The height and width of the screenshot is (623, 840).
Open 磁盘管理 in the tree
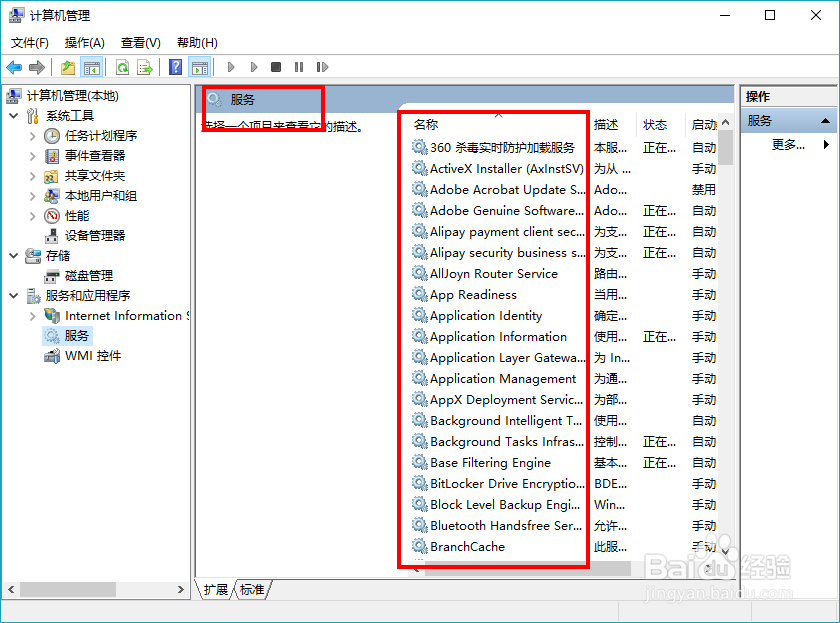[x=89, y=276]
